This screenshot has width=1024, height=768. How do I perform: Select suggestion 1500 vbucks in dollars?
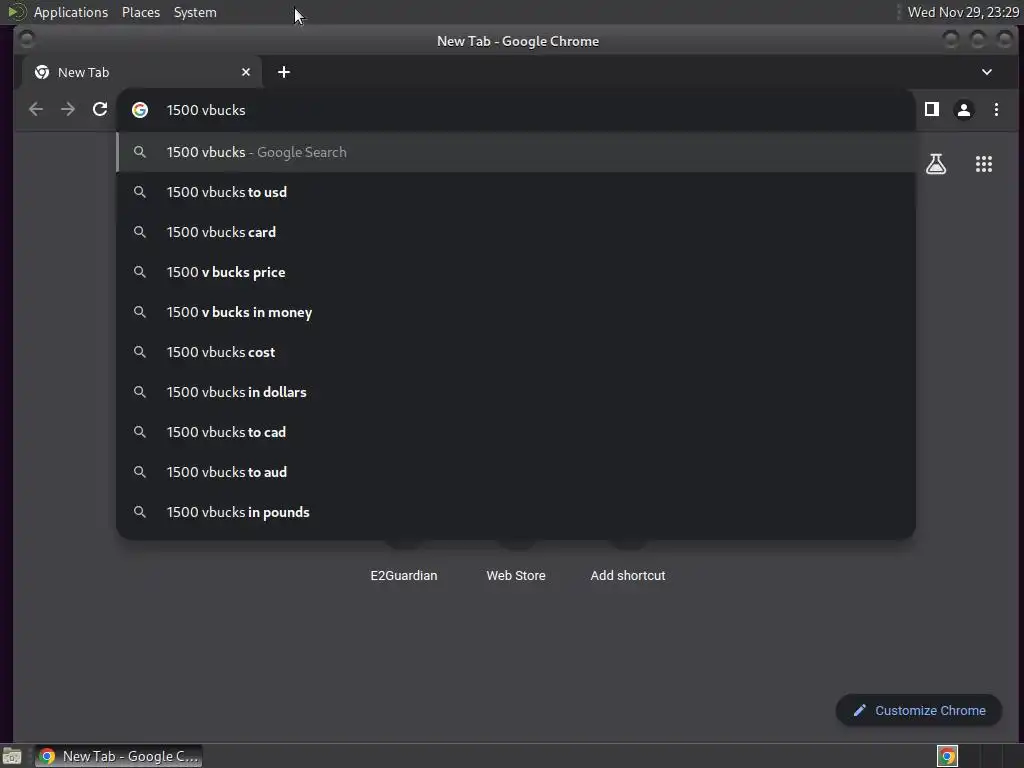pyautogui.click(x=516, y=392)
